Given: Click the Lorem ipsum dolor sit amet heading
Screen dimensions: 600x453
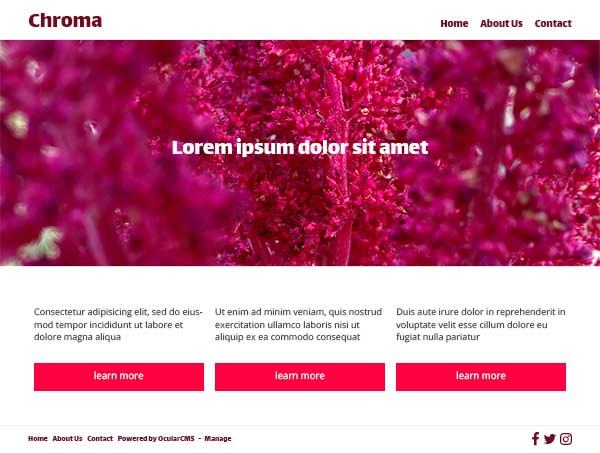Looking at the screenshot, I should [300, 148].
